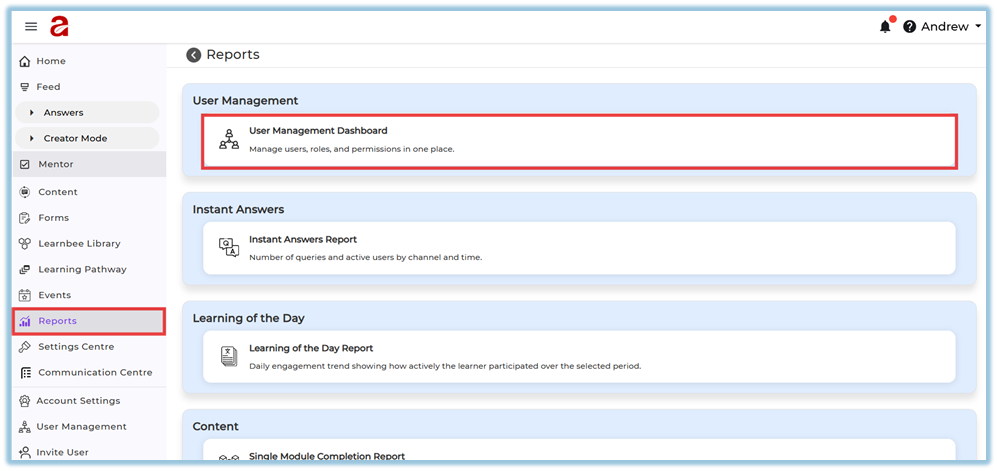
Task: Click the User Management Dashboard icon
Action: [x=229, y=140]
